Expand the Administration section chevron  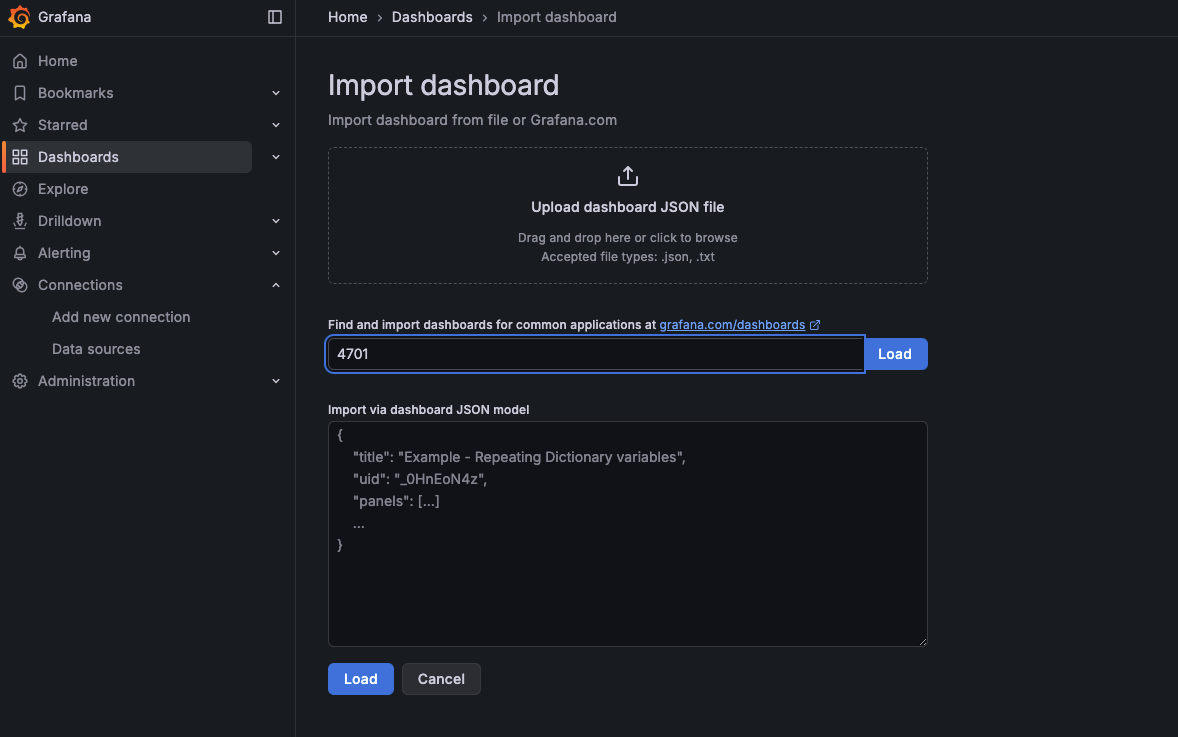tap(276, 381)
